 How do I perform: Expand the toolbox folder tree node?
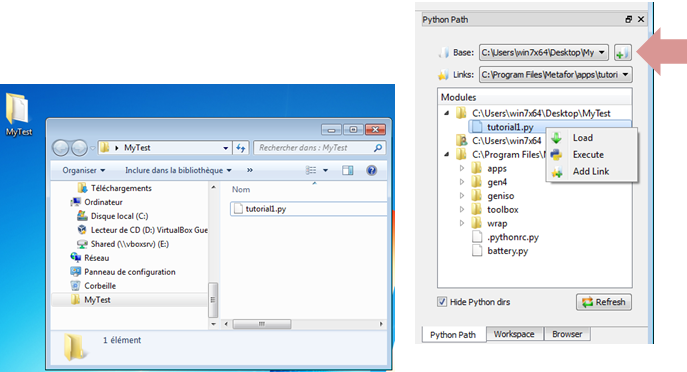[x=462, y=209]
